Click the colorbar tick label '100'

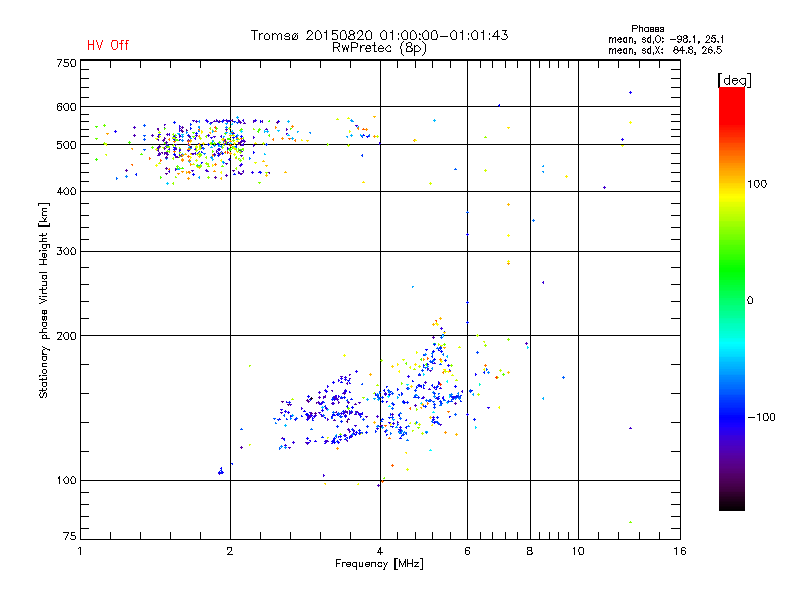757,184
